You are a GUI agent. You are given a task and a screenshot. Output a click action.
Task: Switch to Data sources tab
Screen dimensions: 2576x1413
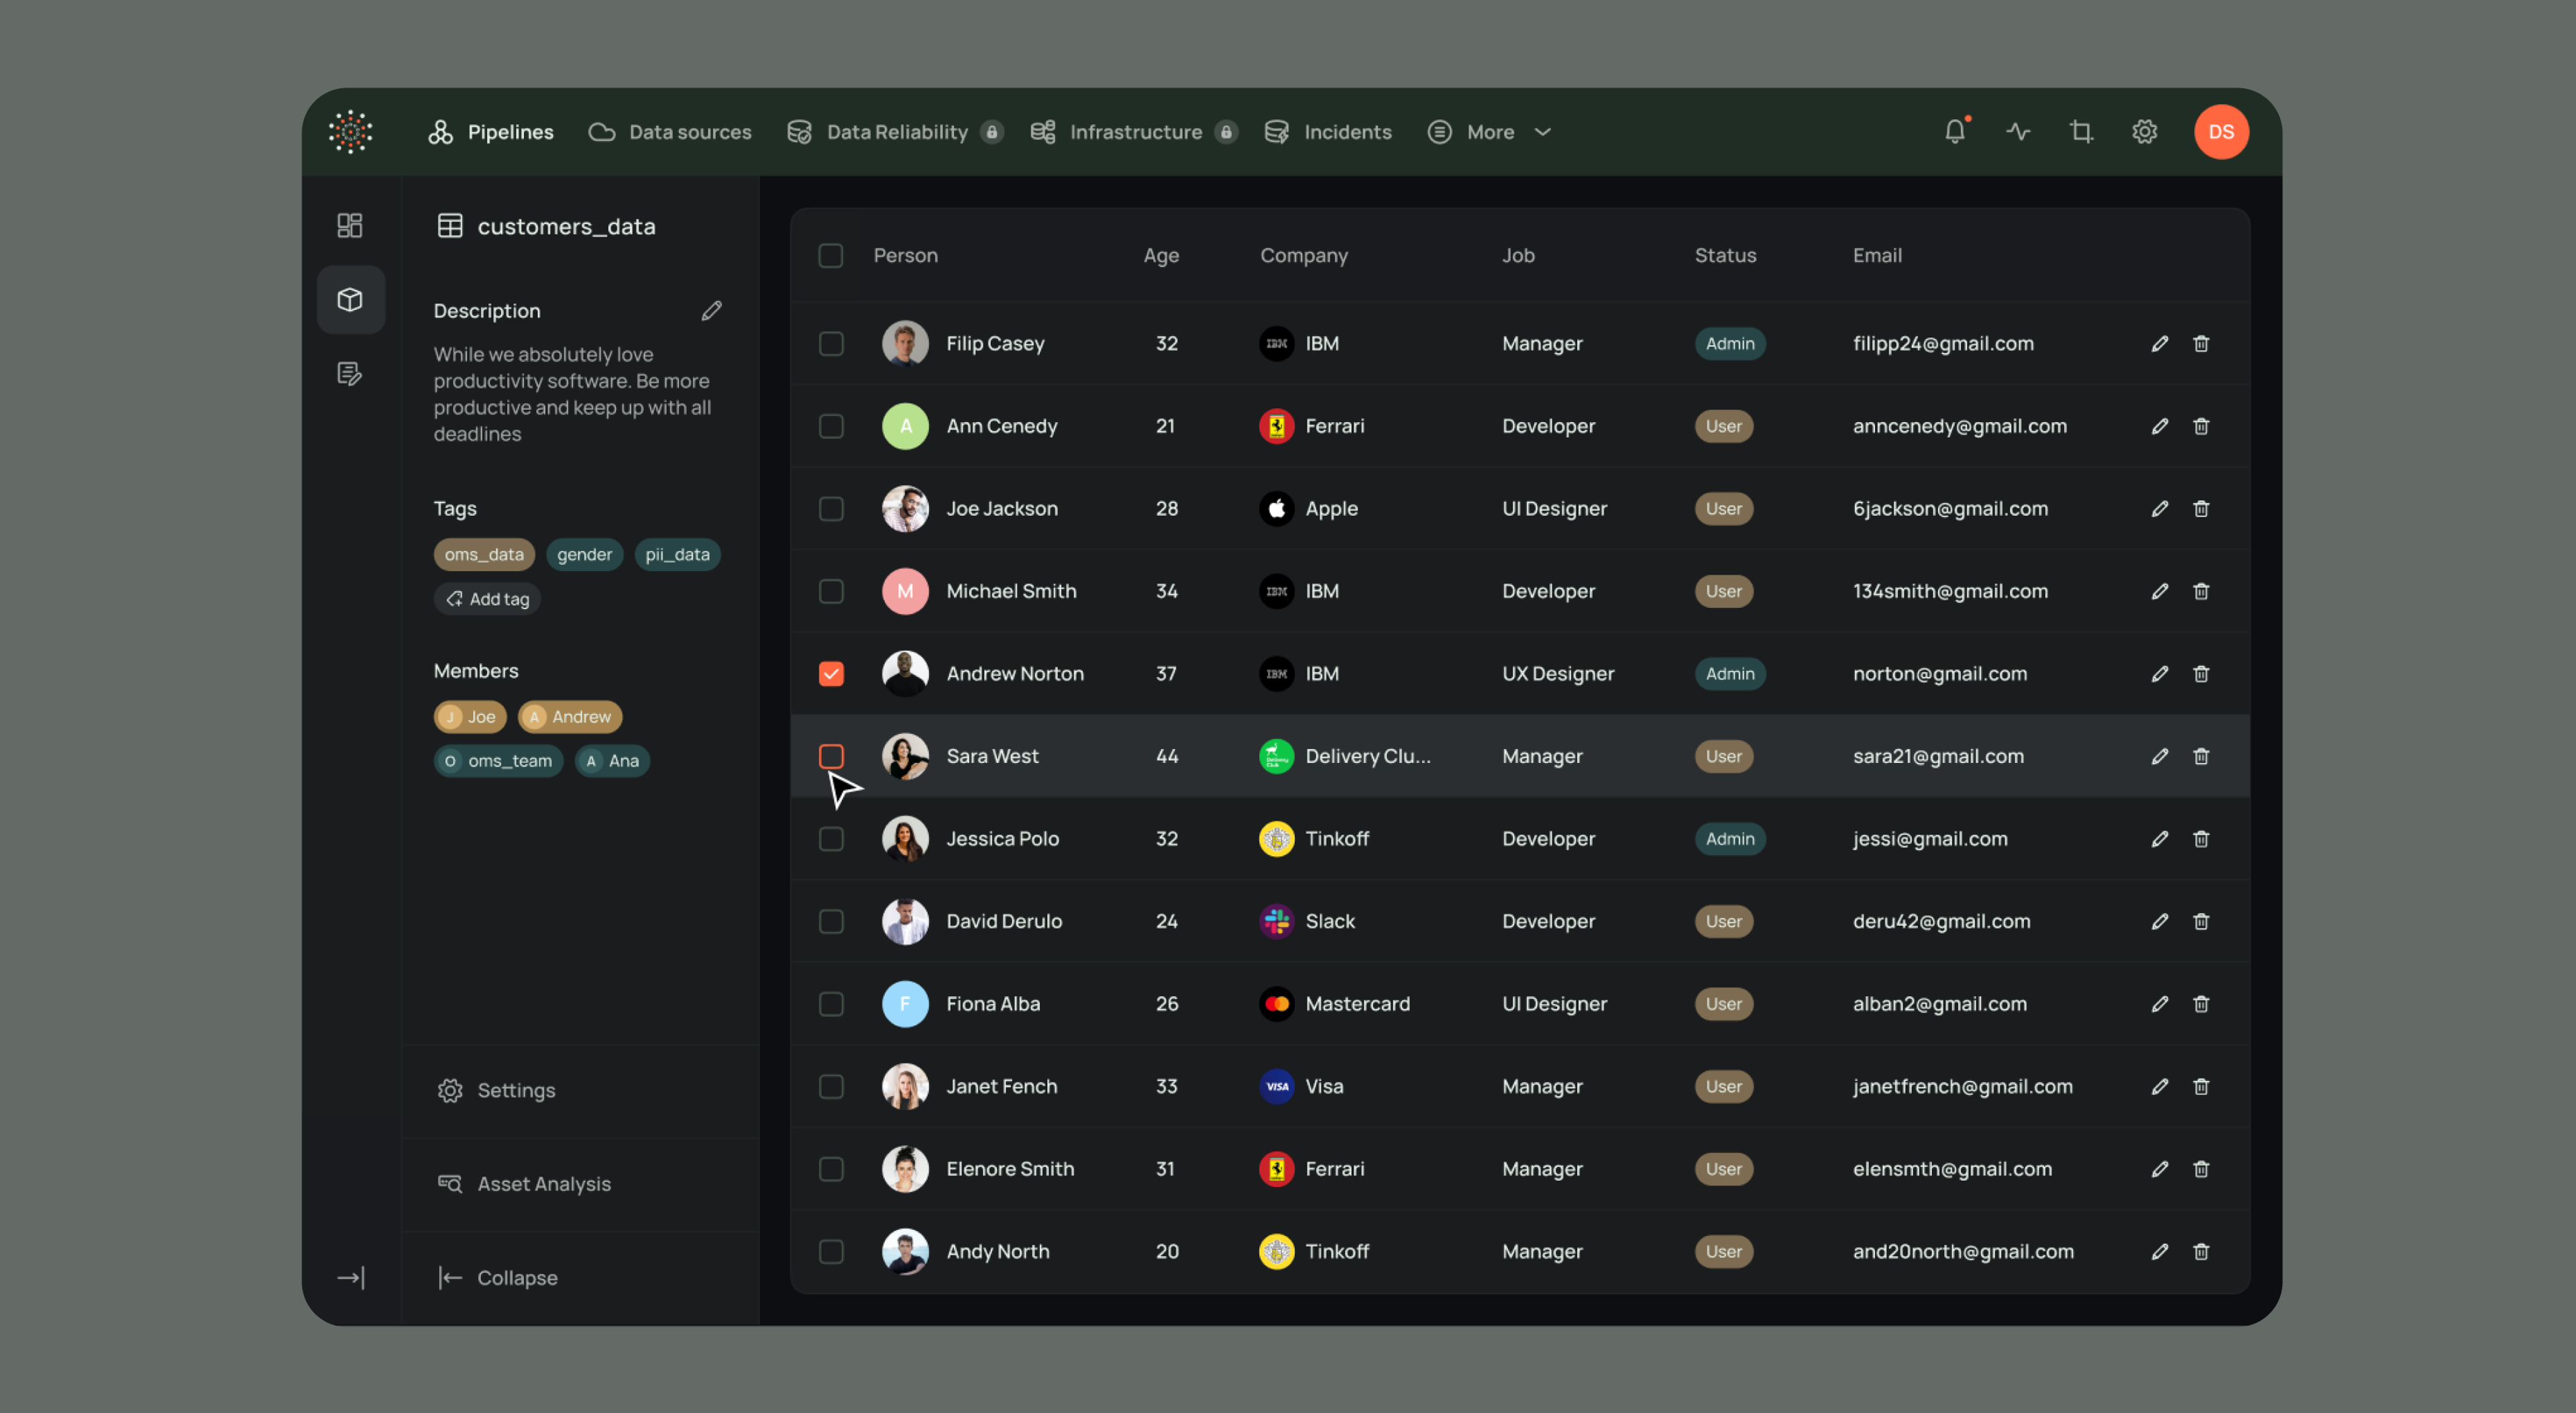[x=670, y=131]
